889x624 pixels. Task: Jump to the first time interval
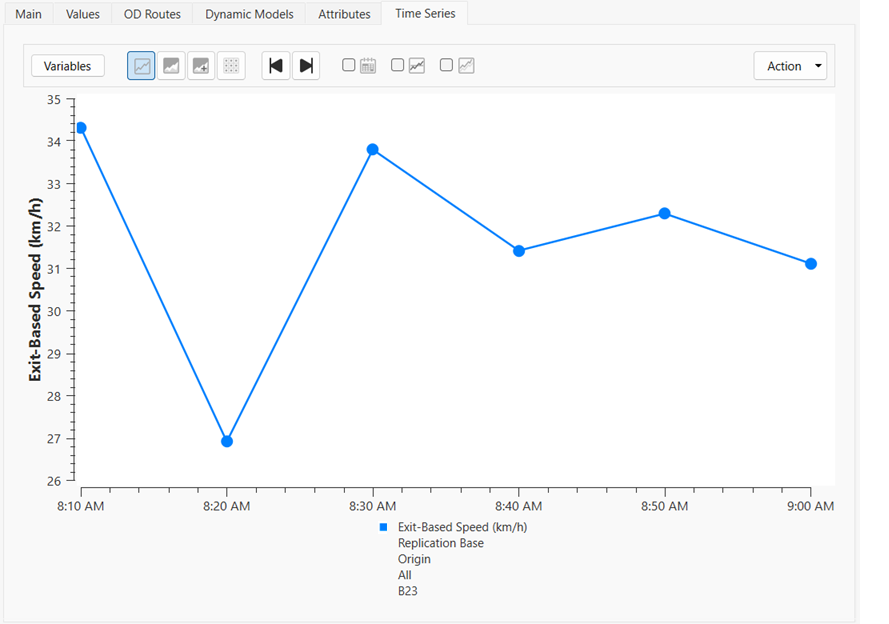click(x=276, y=66)
